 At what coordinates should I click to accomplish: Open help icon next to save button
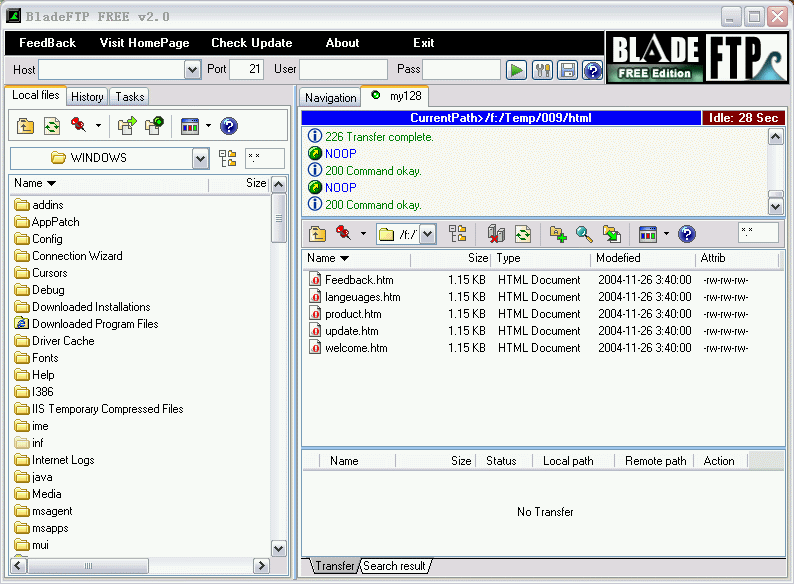tap(592, 70)
